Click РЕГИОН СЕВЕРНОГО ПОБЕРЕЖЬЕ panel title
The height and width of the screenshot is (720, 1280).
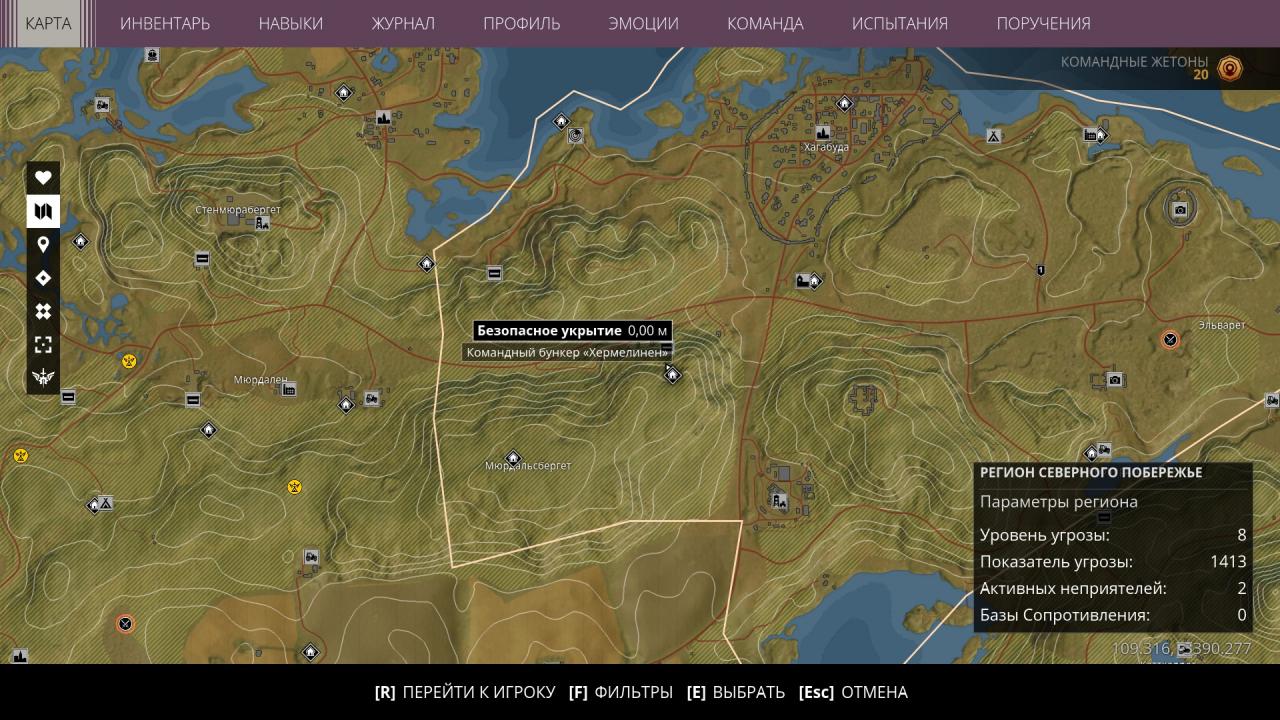pyautogui.click(x=1091, y=472)
